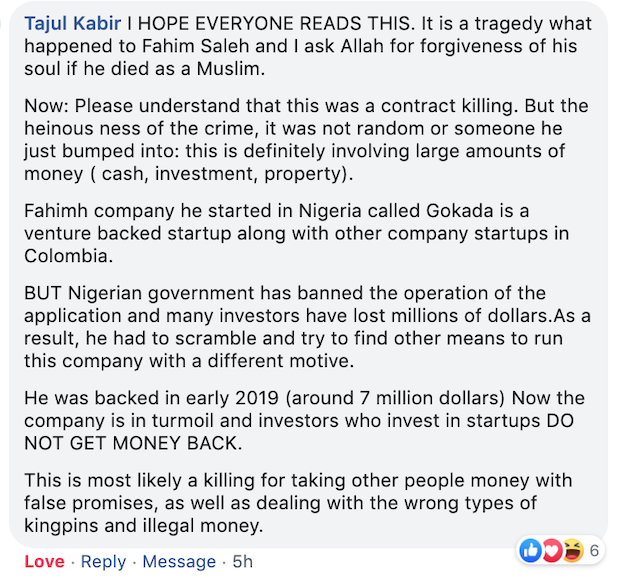Click the word "Colombia" in the comment
Screen dimensions: 634x578
click(x=68, y=256)
